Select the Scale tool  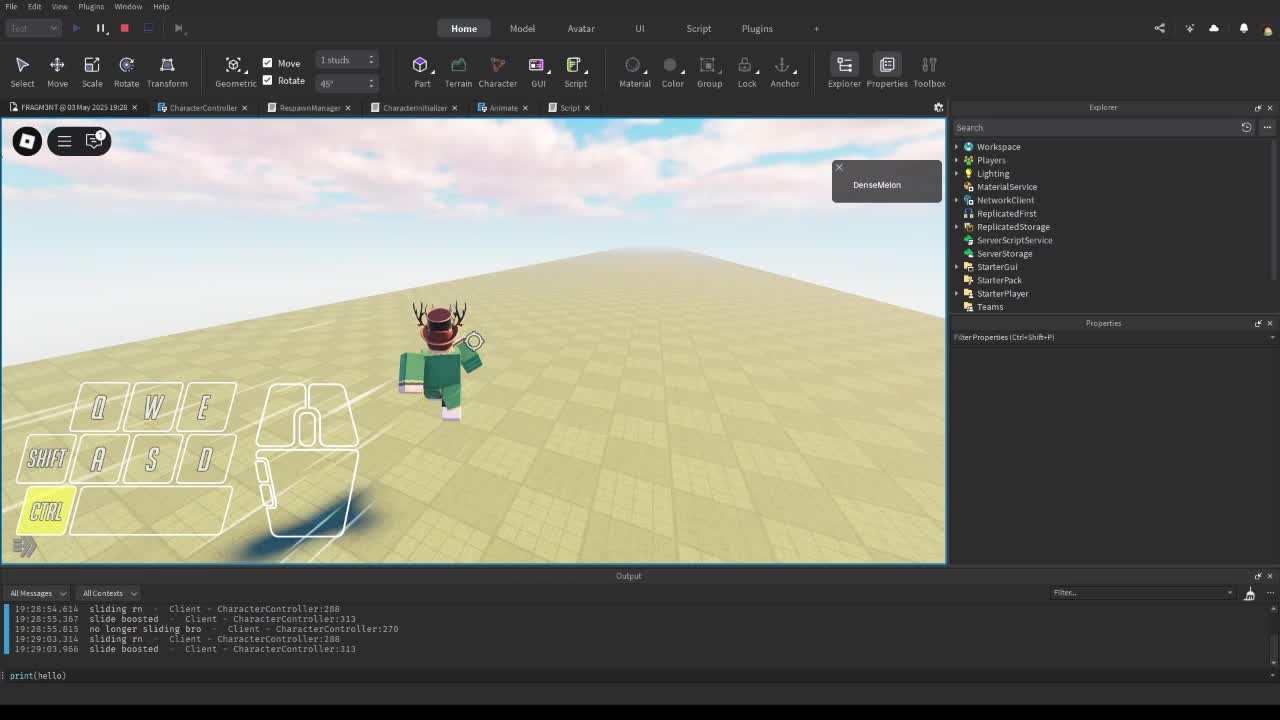click(x=91, y=71)
